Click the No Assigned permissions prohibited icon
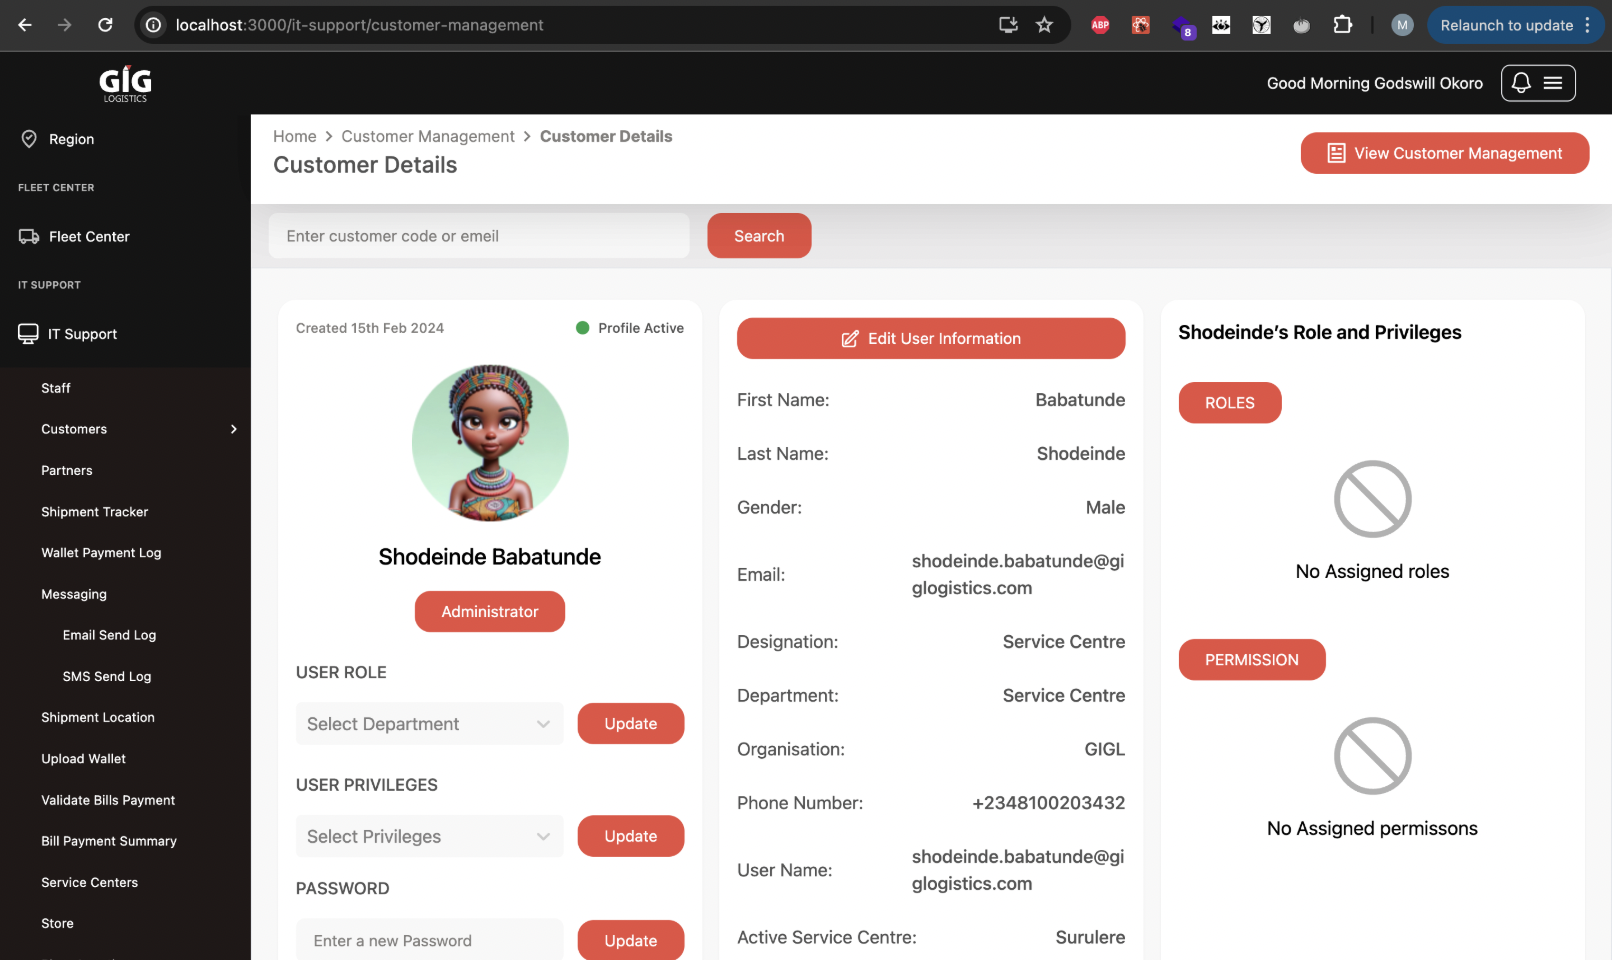The width and height of the screenshot is (1612, 960). pyautogui.click(x=1372, y=756)
